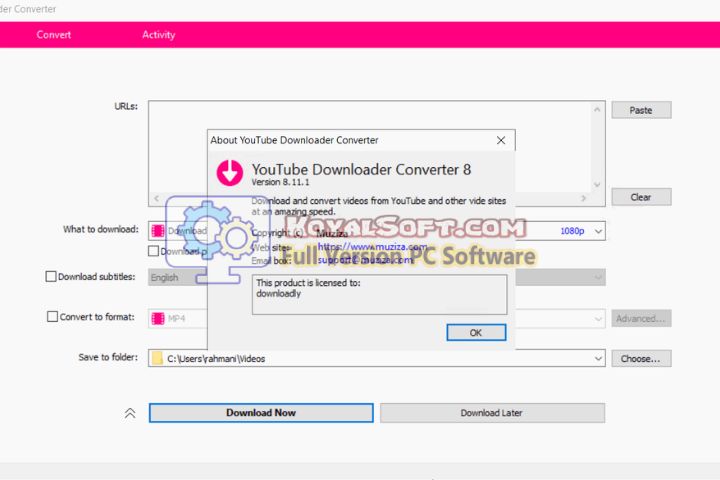Collapse options with double chevron icon
720x480 pixels.
click(130, 413)
